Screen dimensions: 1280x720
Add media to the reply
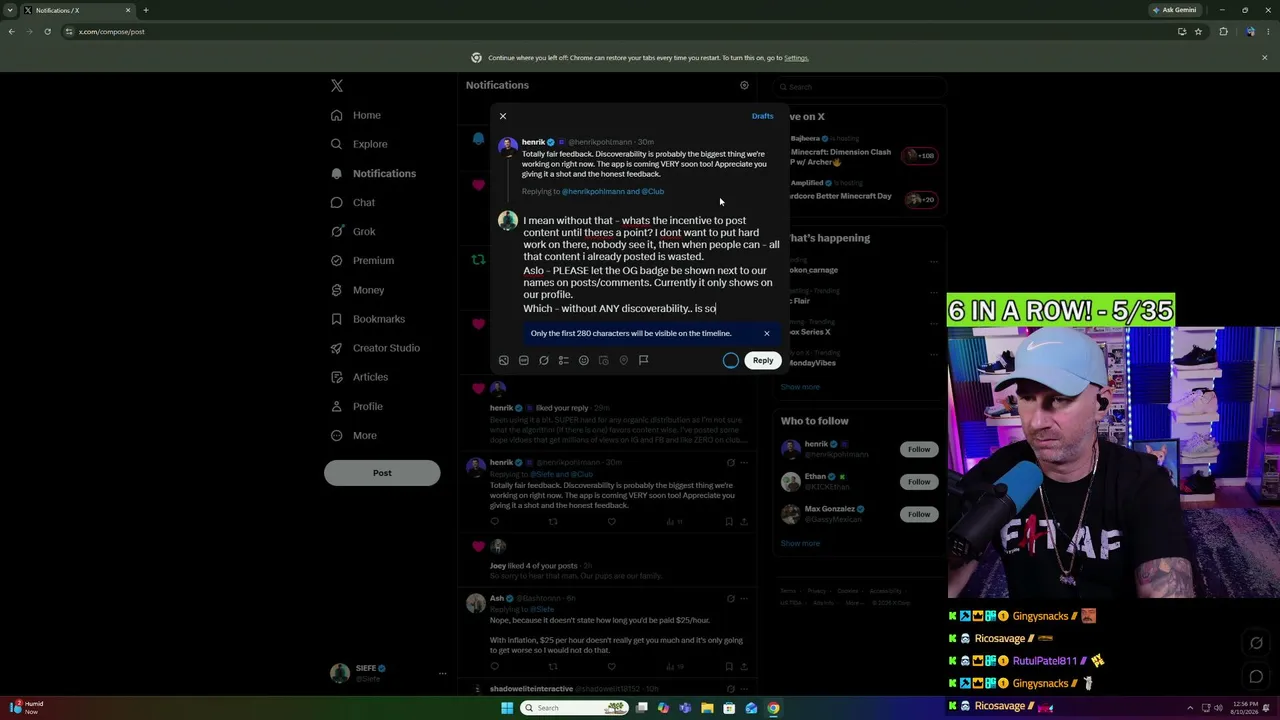(504, 360)
